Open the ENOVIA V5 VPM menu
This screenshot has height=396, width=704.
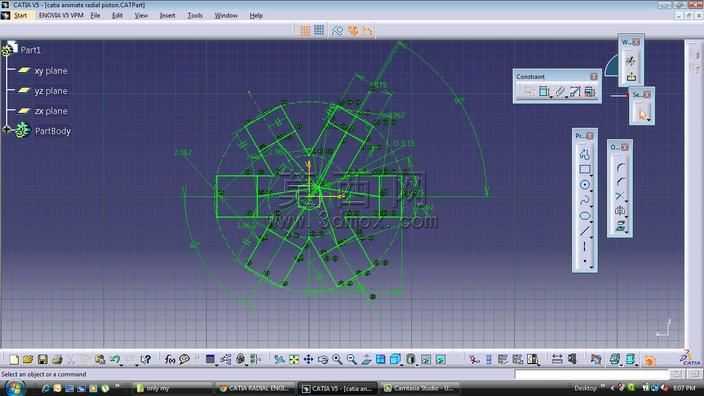pyautogui.click(x=61, y=15)
